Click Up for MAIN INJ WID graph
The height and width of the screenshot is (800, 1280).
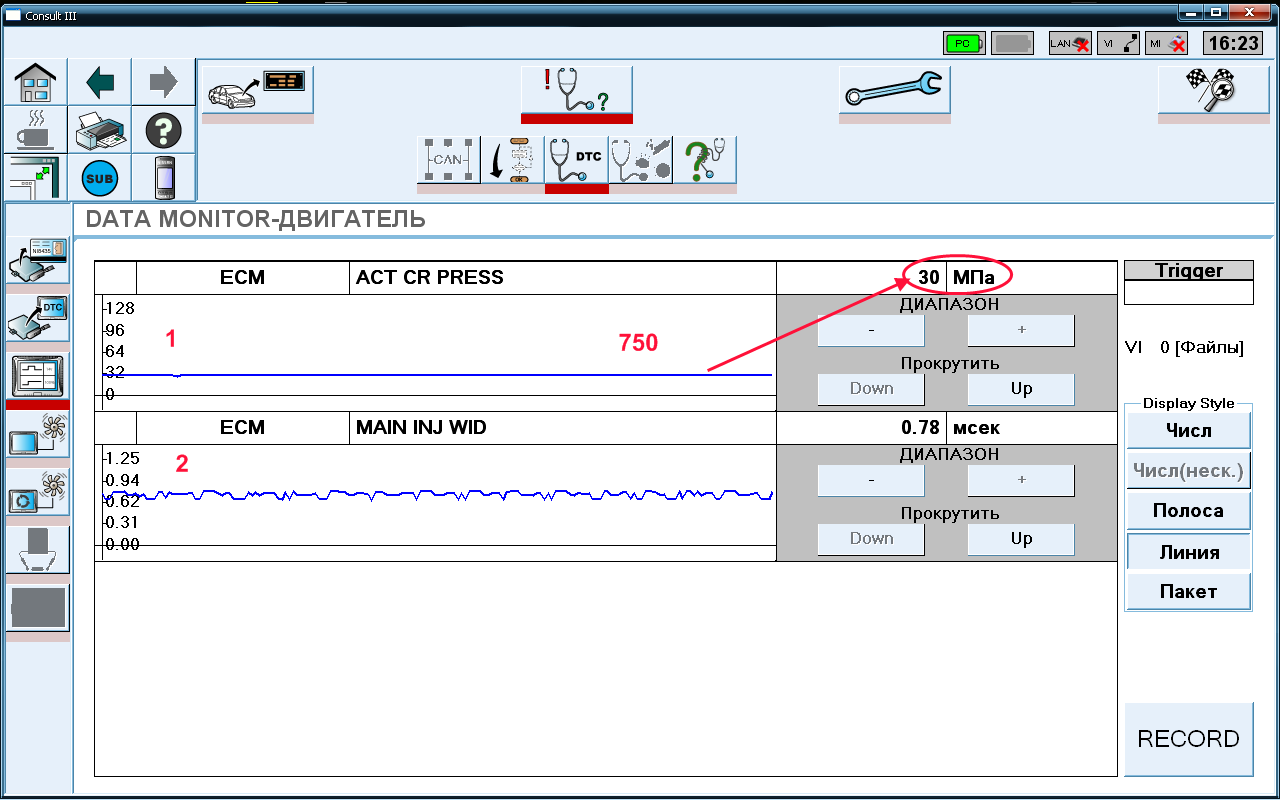pos(1021,539)
